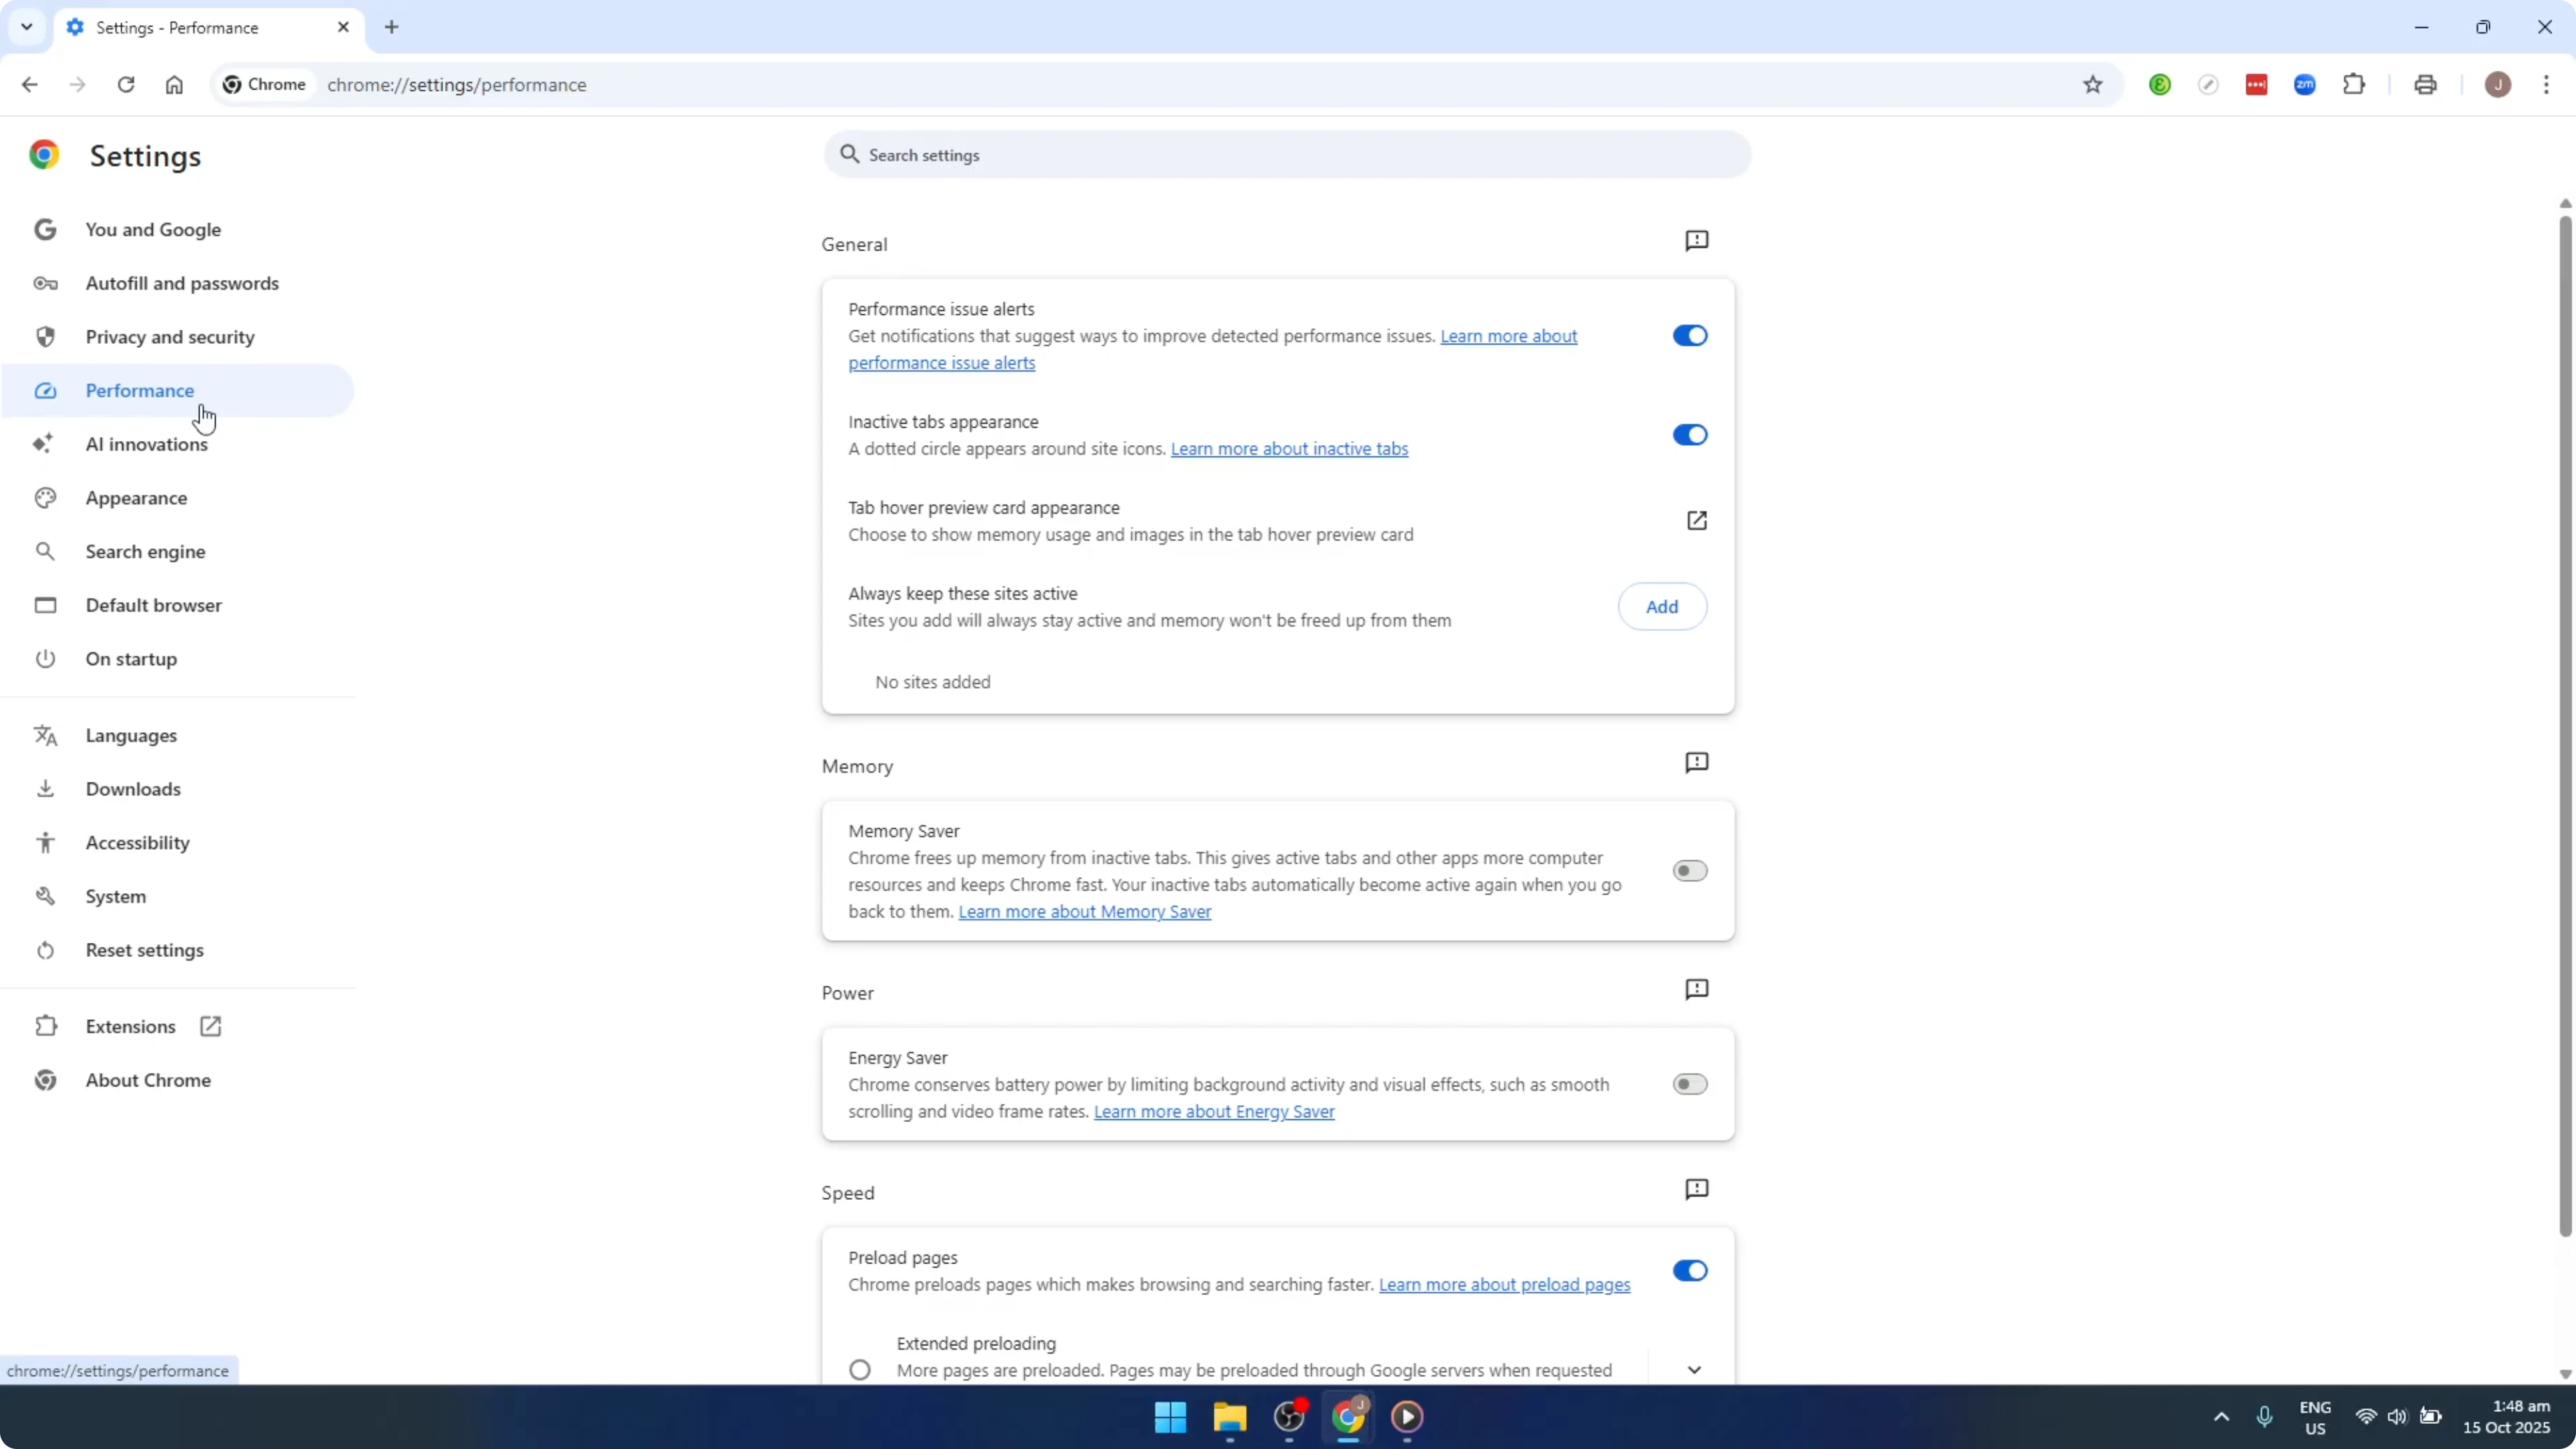Click the compass-like extension icon in toolbar
The image size is (2576, 1449).
(x=2208, y=85)
